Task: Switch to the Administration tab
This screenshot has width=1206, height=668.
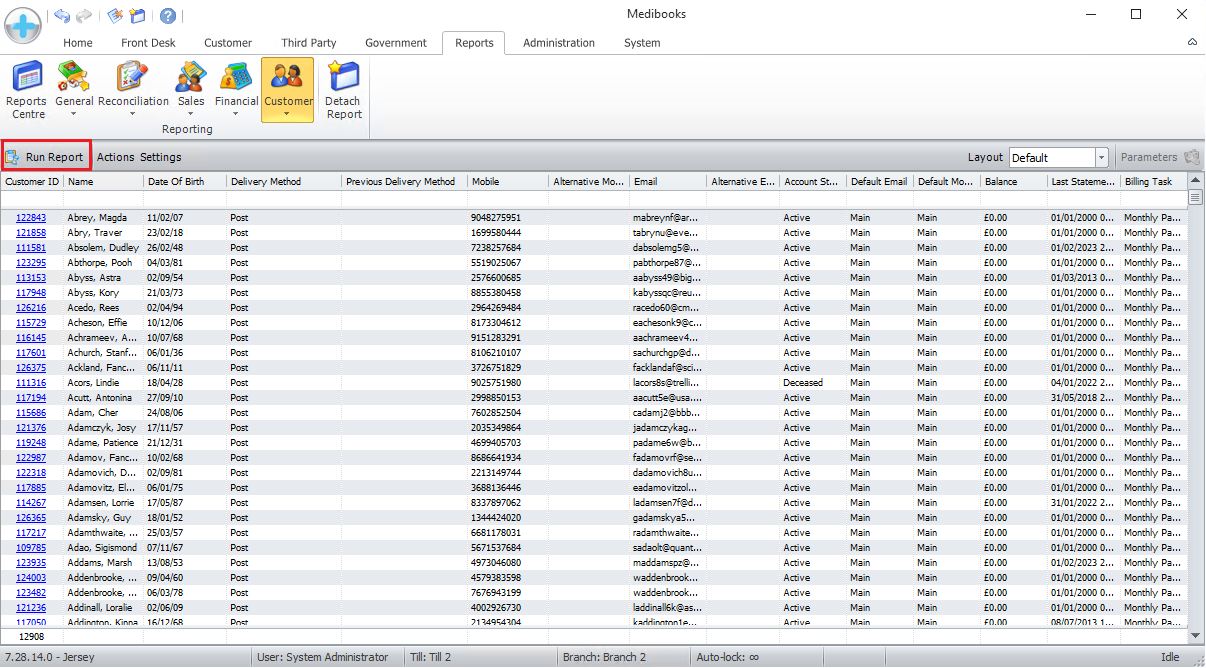Action: point(558,43)
